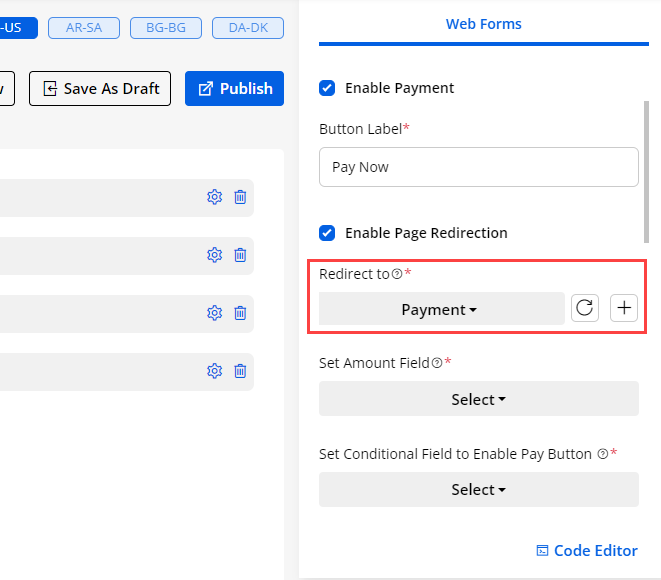Click the refresh icon beside Payment dropdown
The height and width of the screenshot is (580, 661).
[x=585, y=308]
